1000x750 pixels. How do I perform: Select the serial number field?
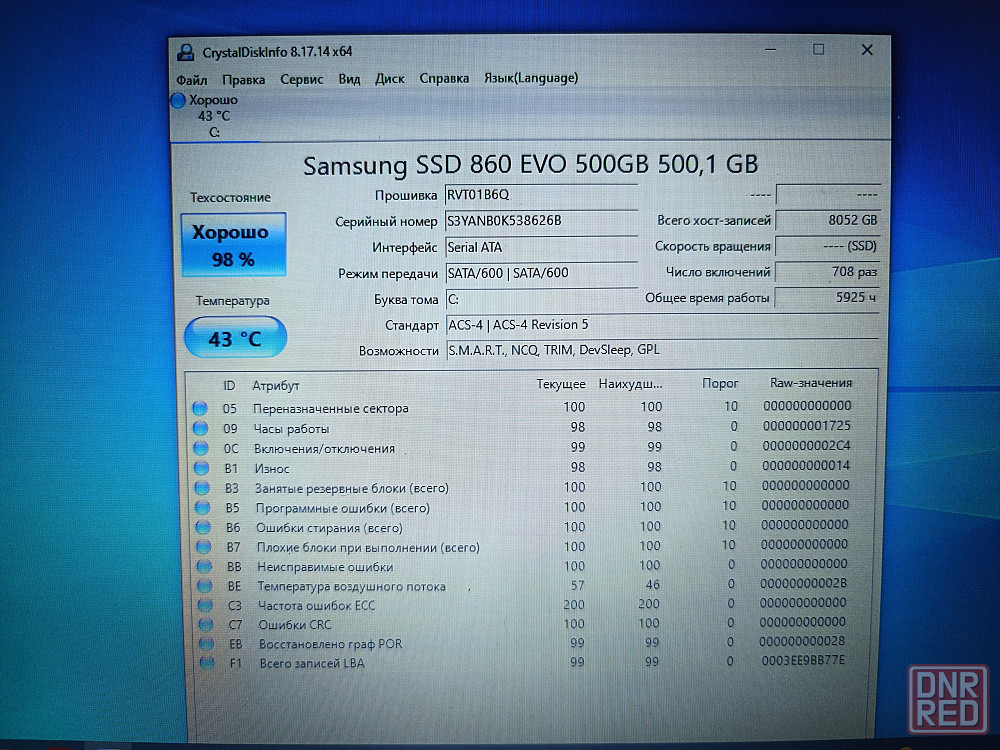540,221
